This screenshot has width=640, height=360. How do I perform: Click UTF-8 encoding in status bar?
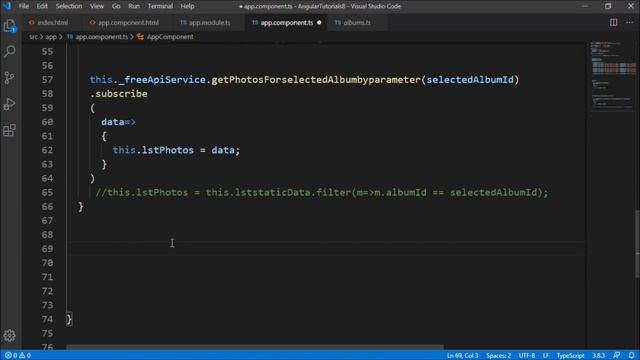(x=527, y=356)
